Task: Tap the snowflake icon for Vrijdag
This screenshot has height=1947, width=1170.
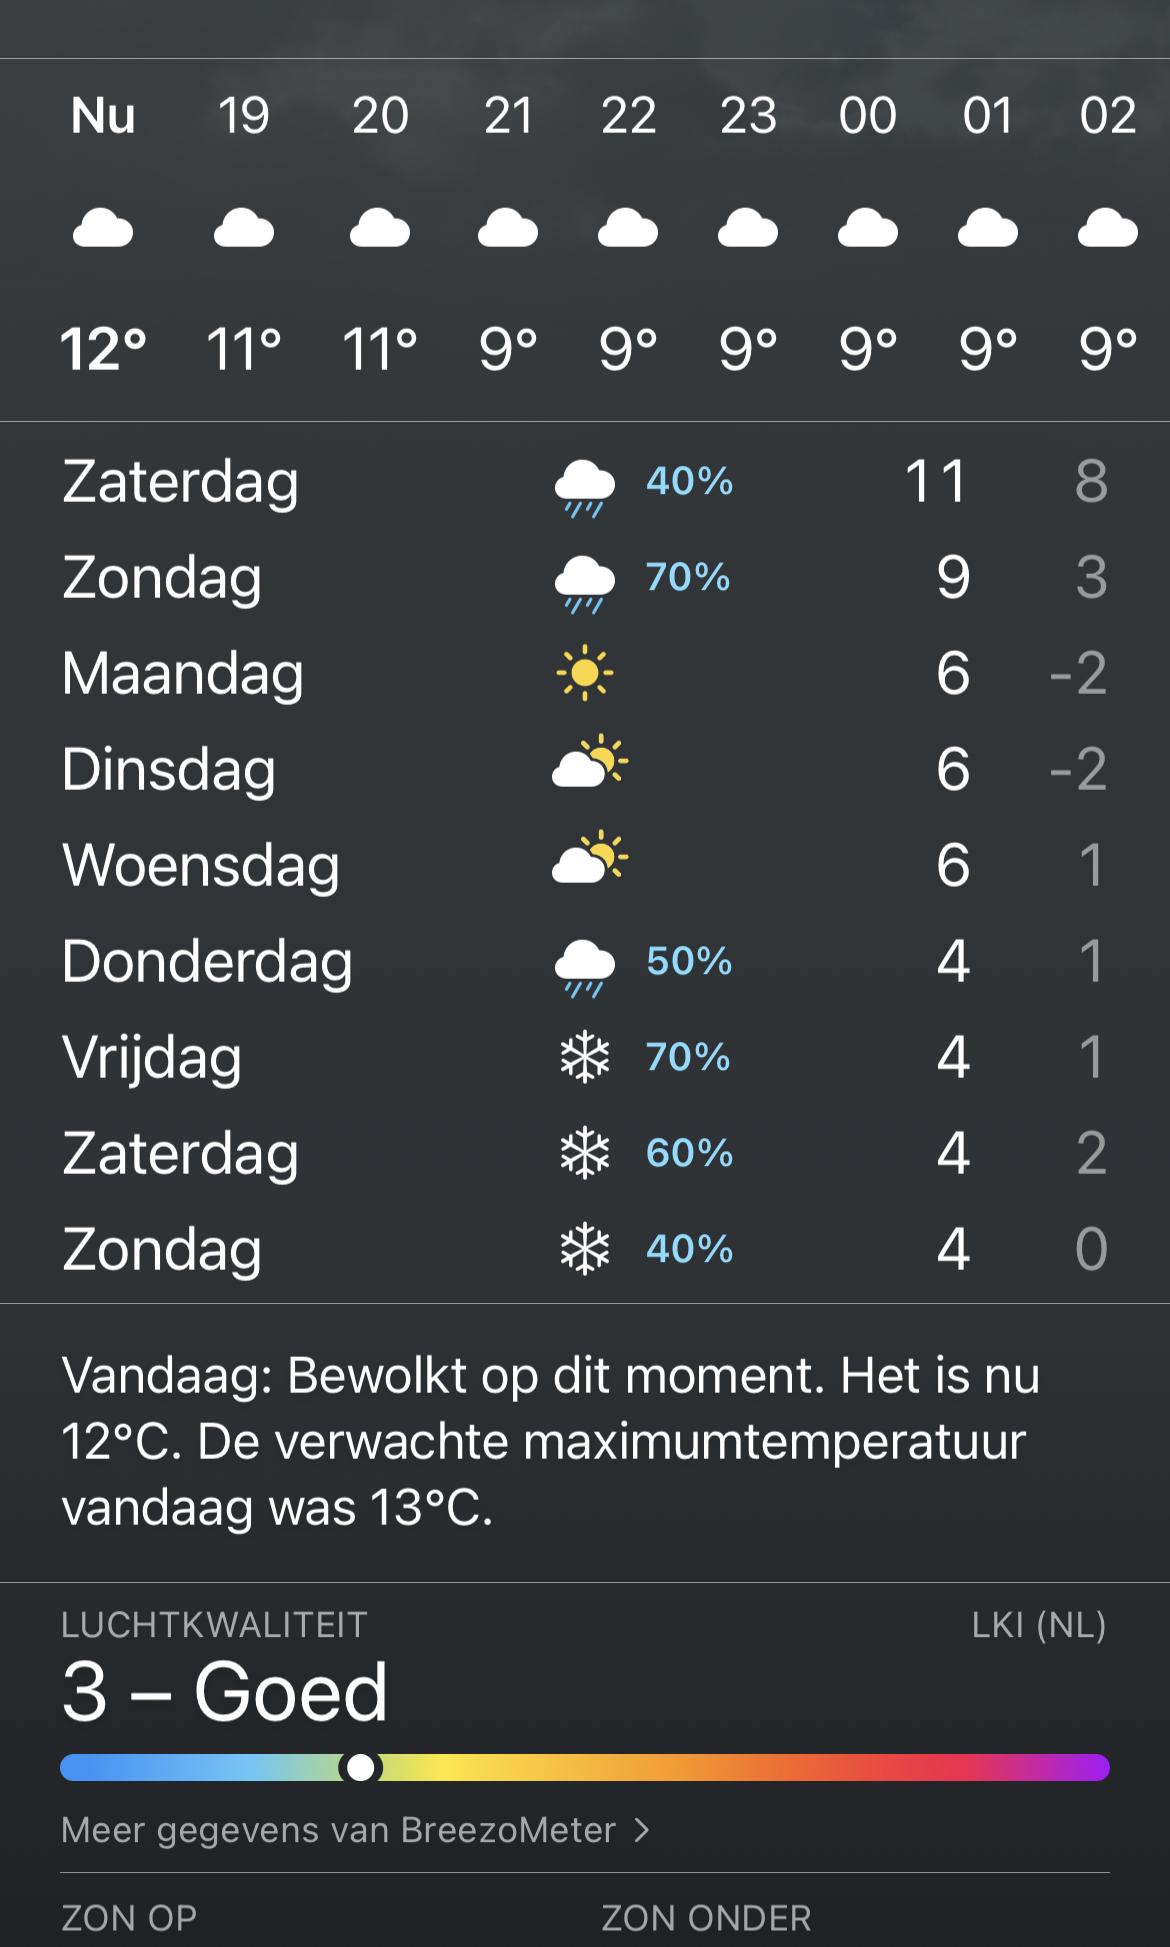Action: (x=585, y=1058)
